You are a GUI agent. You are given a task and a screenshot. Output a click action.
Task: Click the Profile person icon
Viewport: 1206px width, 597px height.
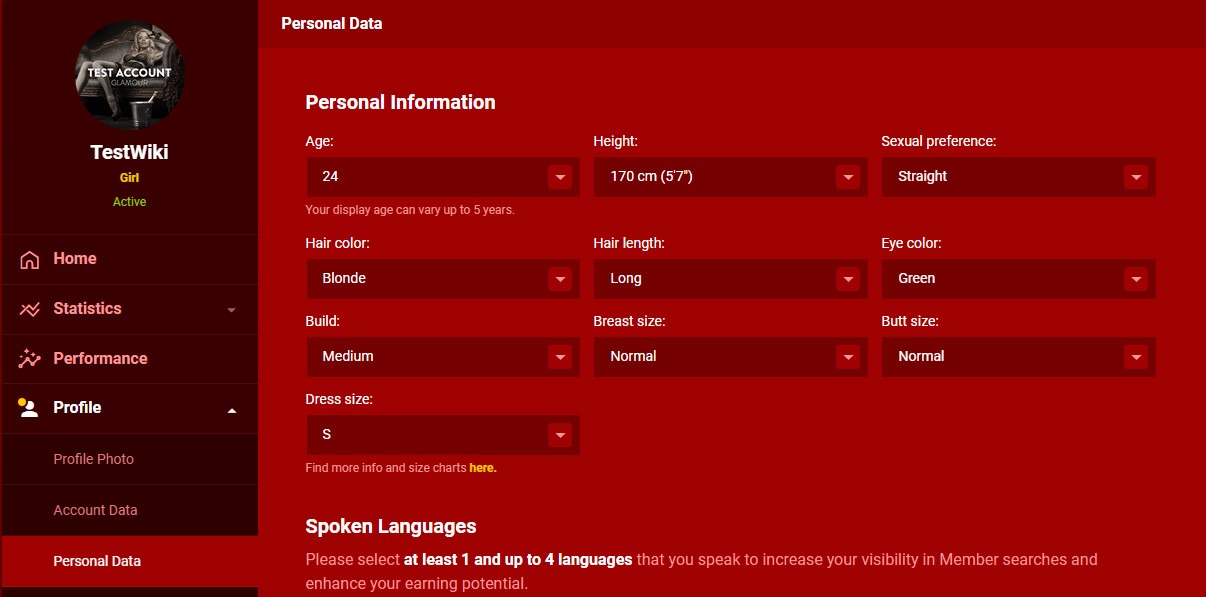click(28, 407)
